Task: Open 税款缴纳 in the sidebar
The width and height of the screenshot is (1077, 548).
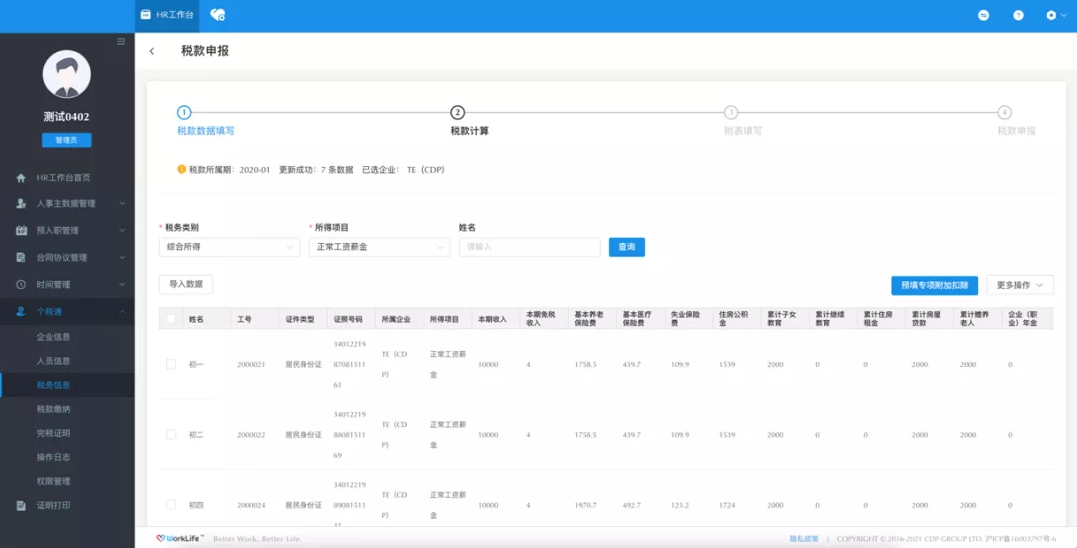Action: tap(54, 409)
